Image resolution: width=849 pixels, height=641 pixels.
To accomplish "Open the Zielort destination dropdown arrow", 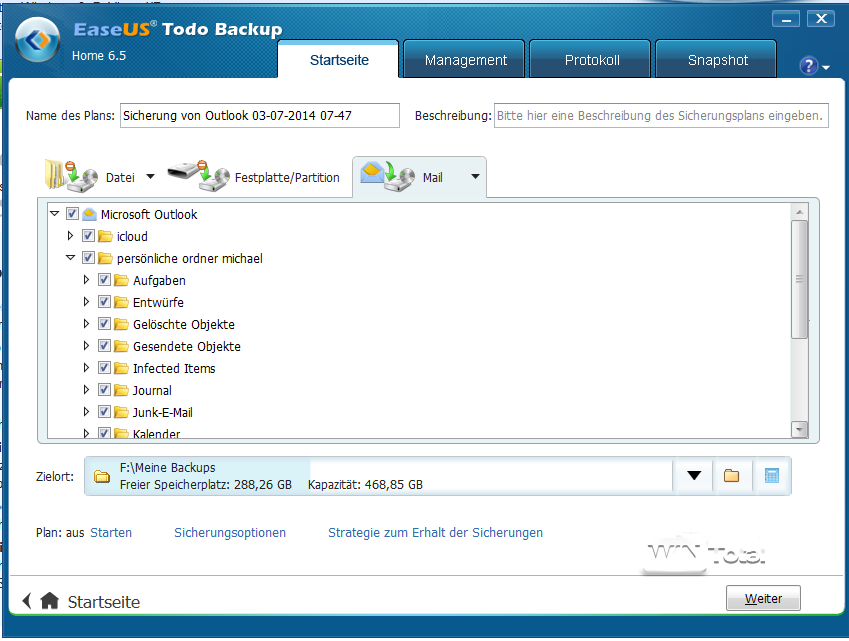I will tap(694, 476).
